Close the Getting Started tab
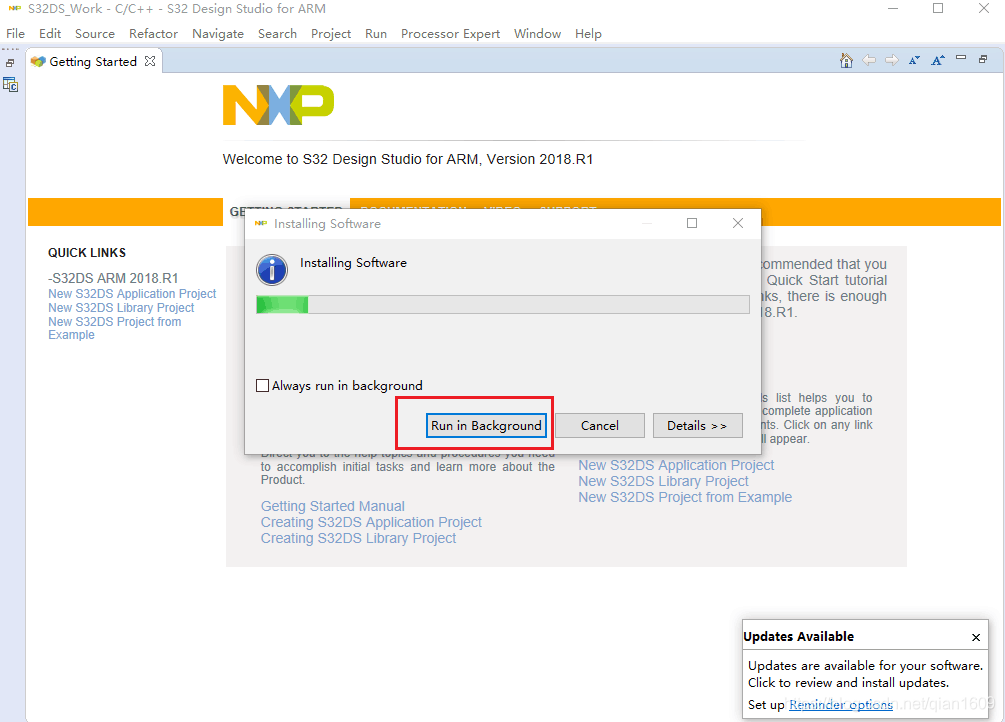Image resolution: width=1005 pixels, height=722 pixels. point(150,61)
